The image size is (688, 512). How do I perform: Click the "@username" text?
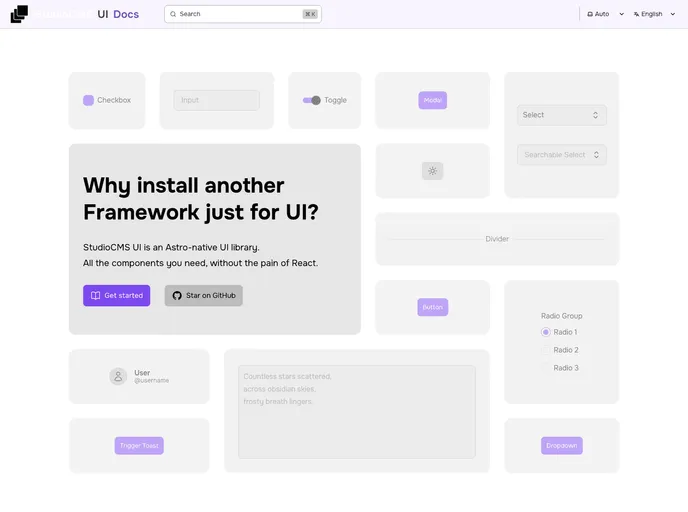(x=151, y=381)
